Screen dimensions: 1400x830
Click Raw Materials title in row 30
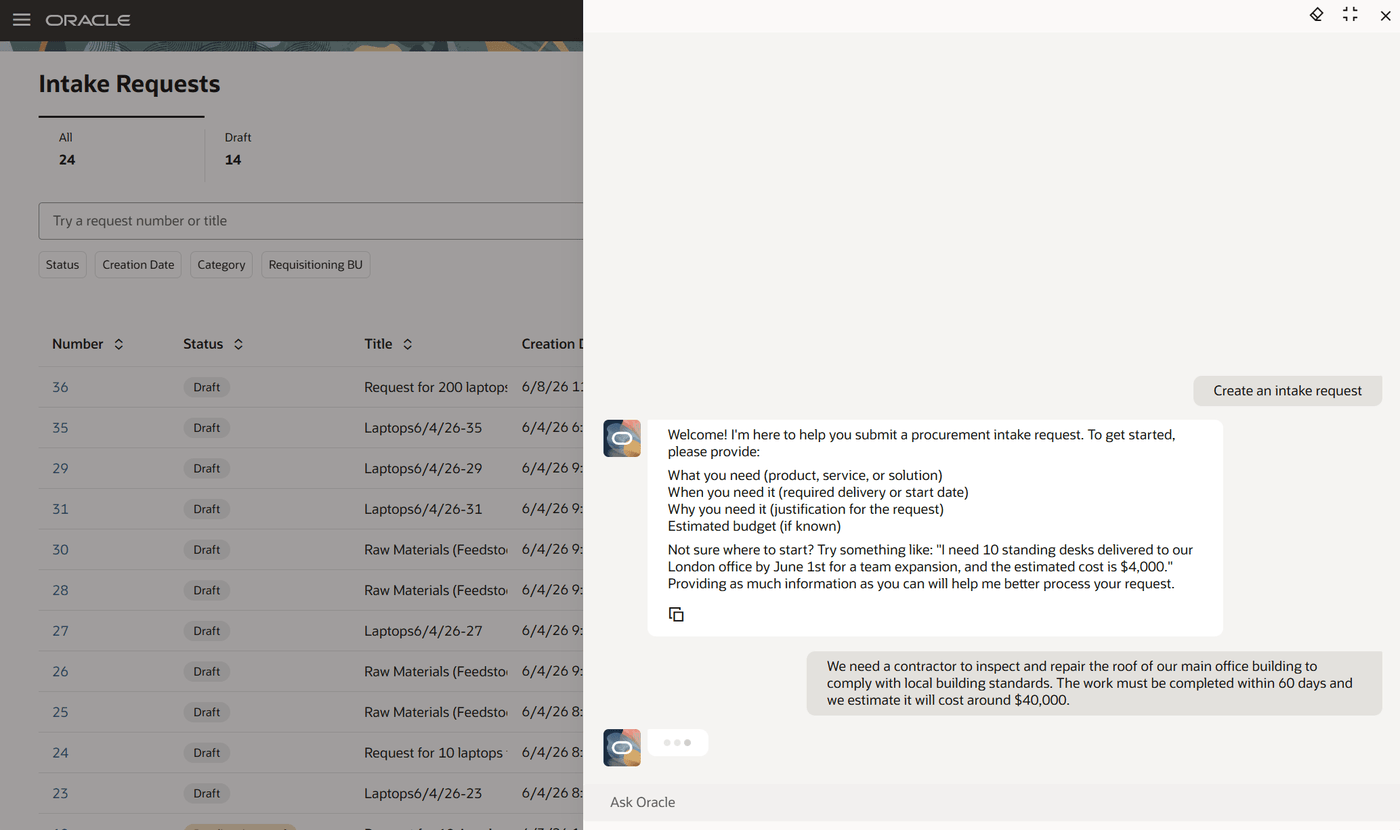[436, 549]
